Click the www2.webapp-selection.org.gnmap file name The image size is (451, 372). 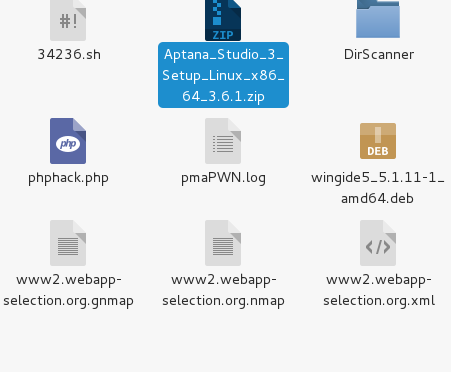coord(68,290)
